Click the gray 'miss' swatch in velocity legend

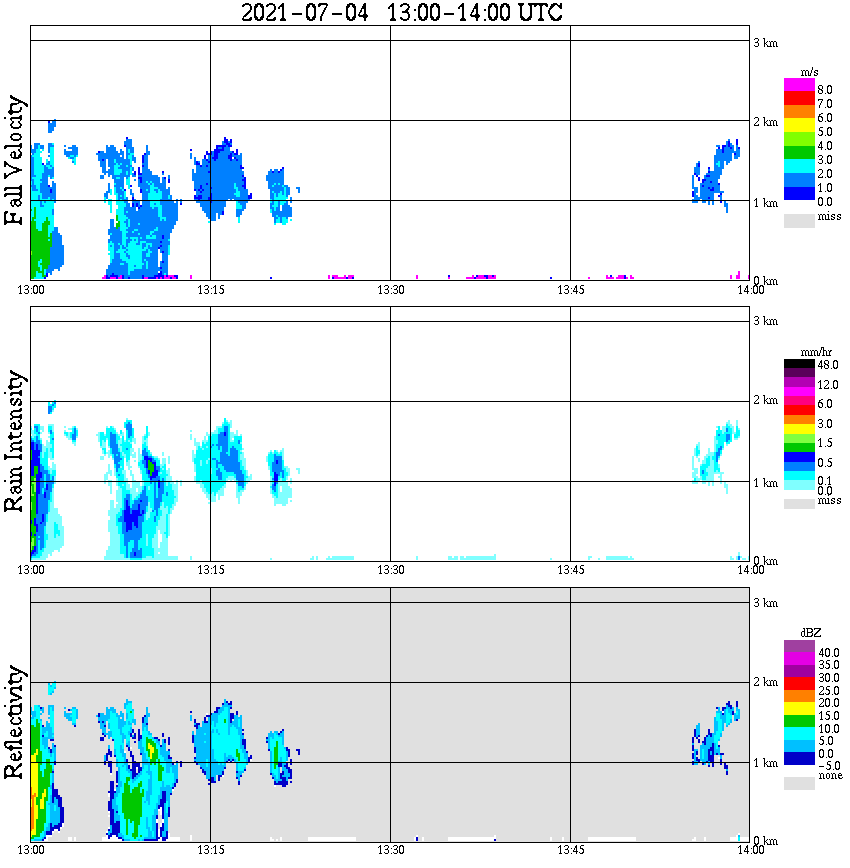799,220
